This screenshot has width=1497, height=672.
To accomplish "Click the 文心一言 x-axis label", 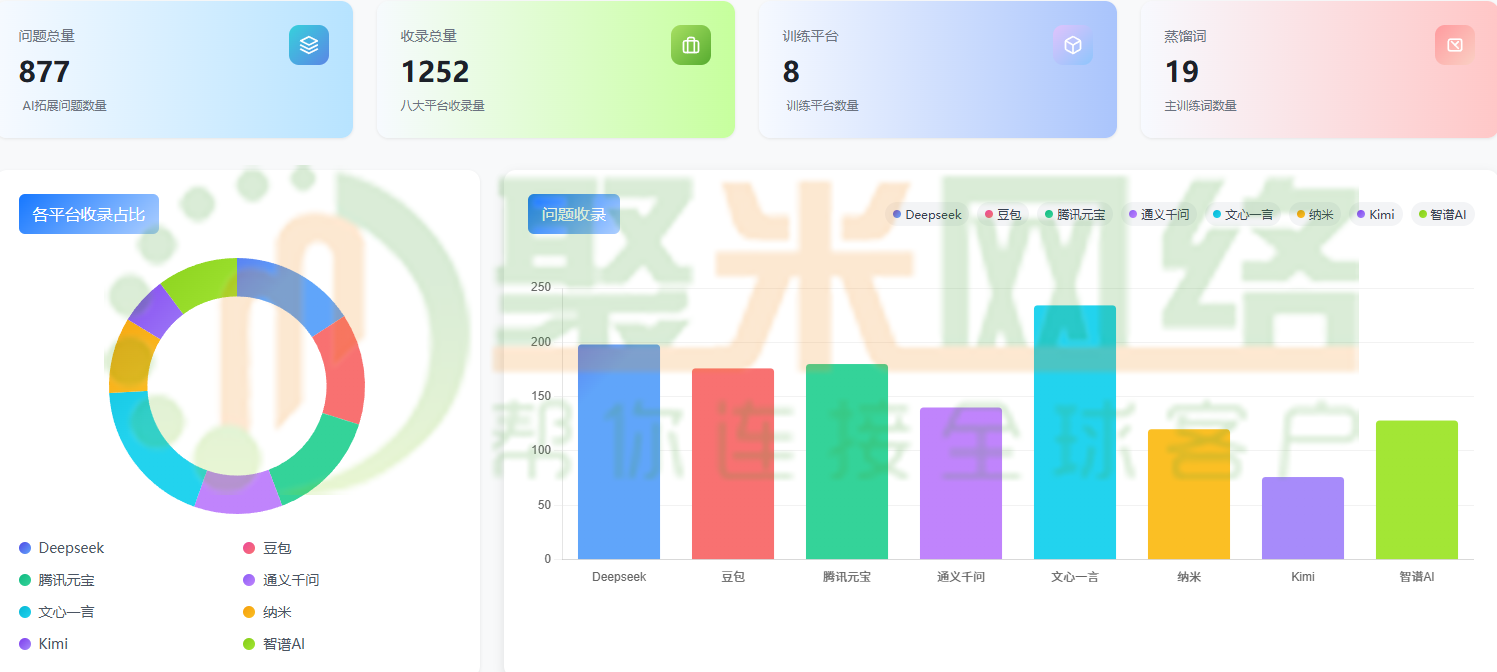I will point(1075,577).
